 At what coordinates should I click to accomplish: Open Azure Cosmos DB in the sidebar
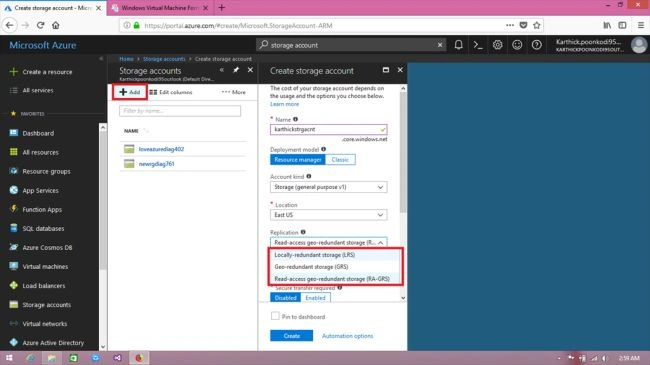click(x=47, y=248)
